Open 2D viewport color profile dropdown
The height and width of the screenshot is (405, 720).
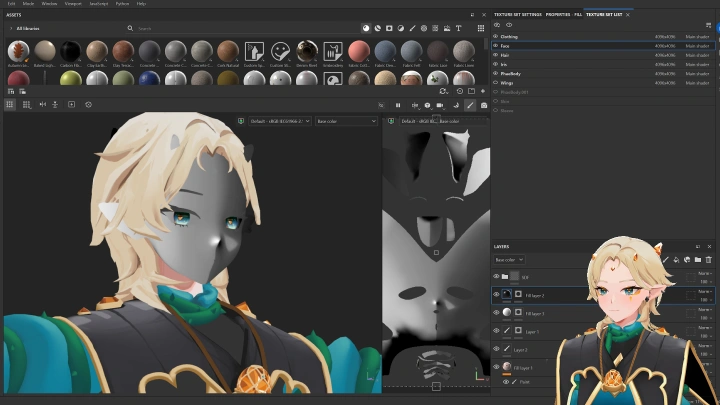tap(417, 121)
